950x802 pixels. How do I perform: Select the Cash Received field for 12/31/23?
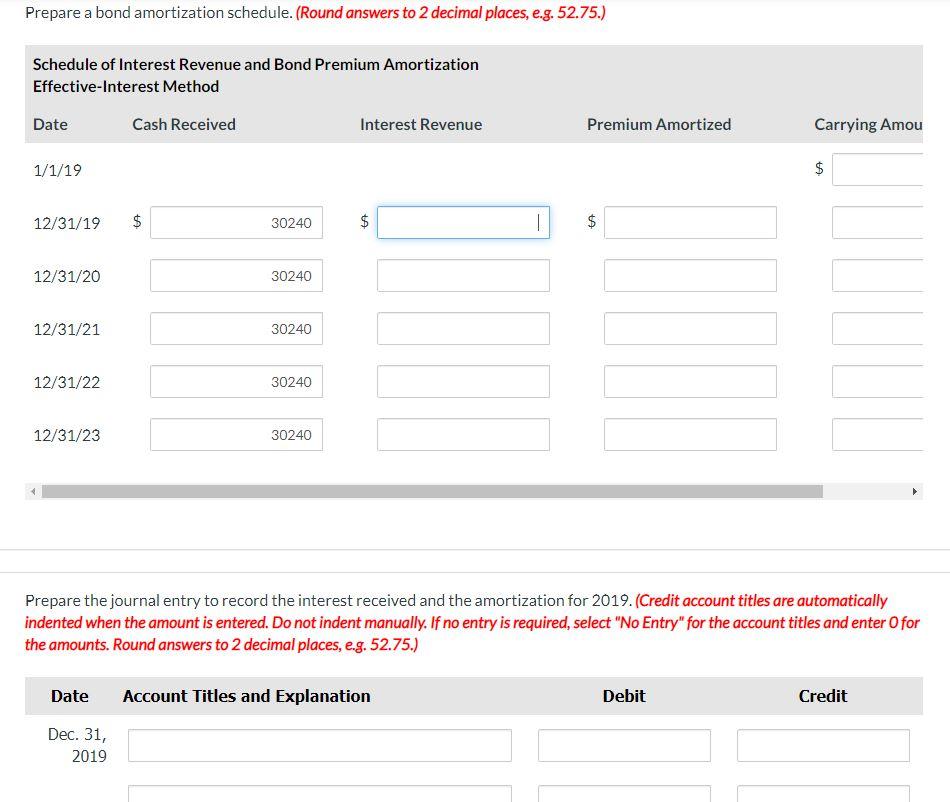click(x=235, y=434)
